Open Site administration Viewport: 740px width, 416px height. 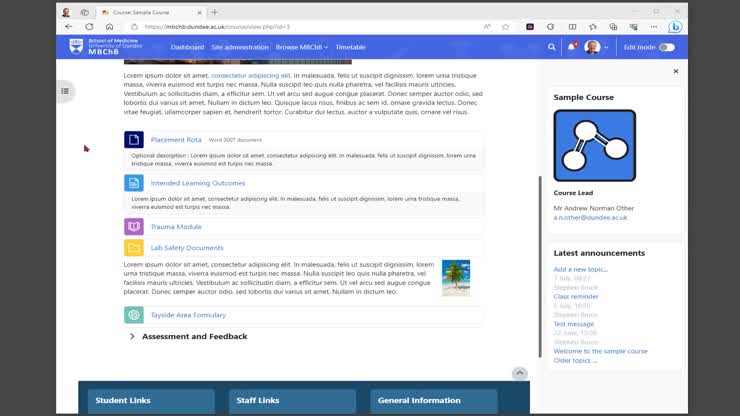[240, 47]
